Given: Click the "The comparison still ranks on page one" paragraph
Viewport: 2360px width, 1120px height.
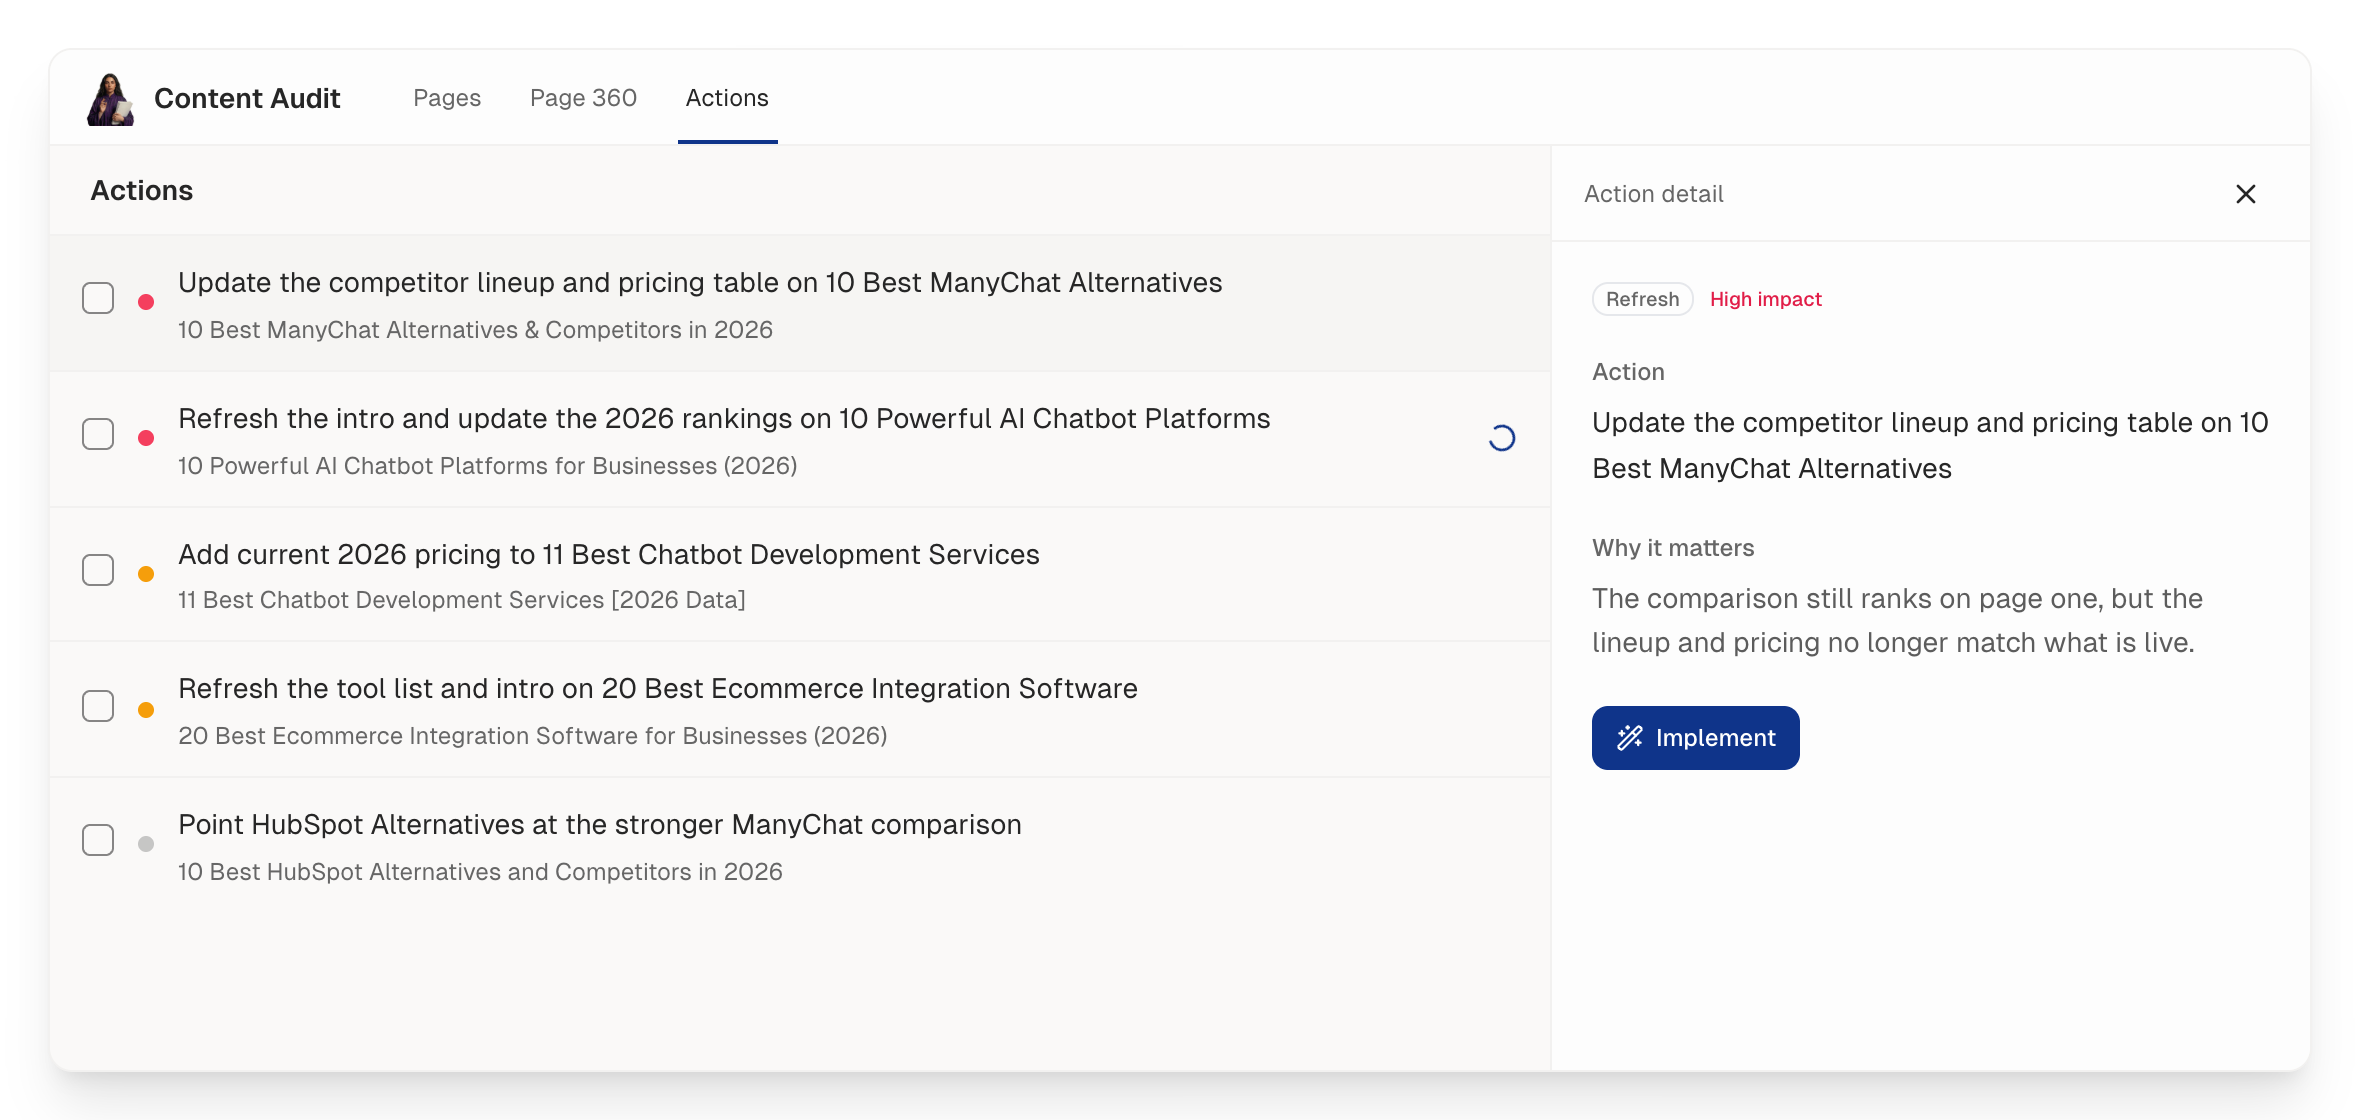Looking at the screenshot, I should pyautogui.click(x=1897, y=620).
